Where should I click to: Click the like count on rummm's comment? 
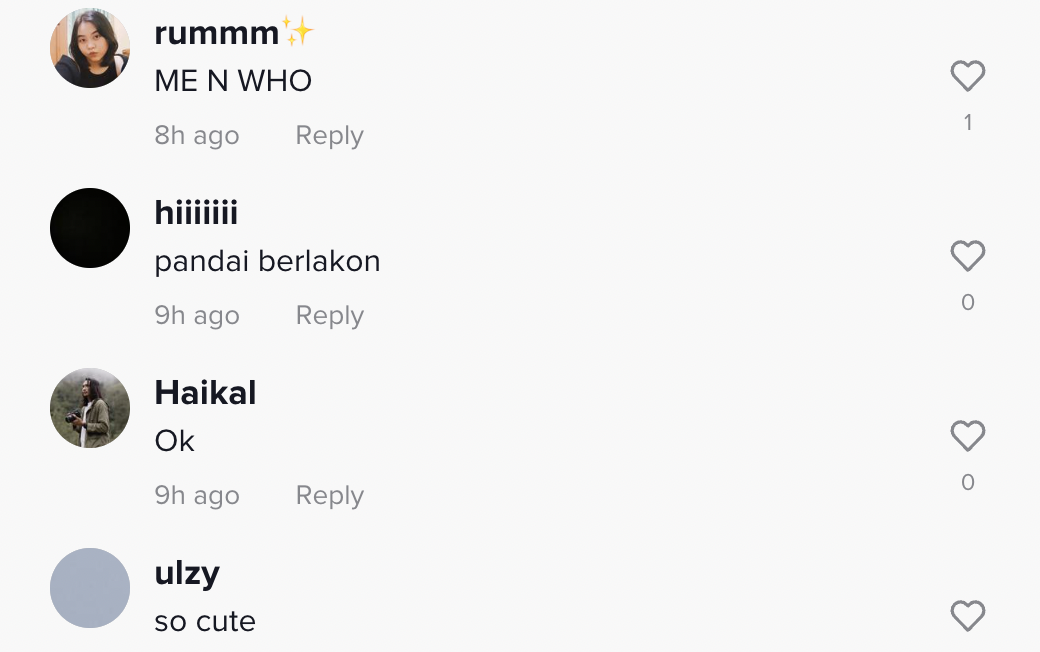(967, 122)
